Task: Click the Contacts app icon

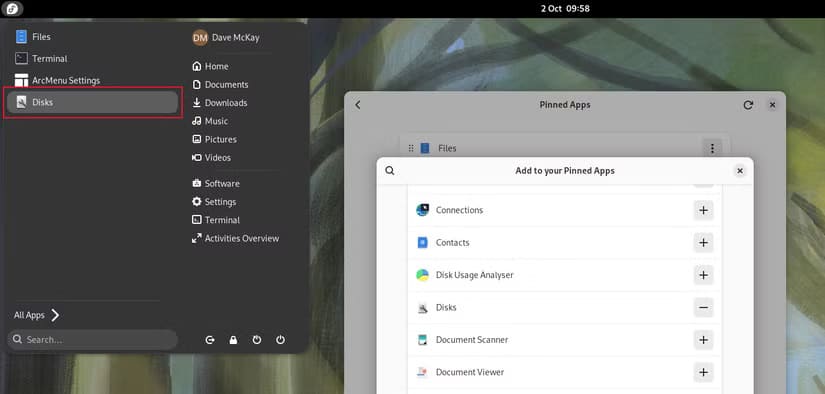Action: 422,243
